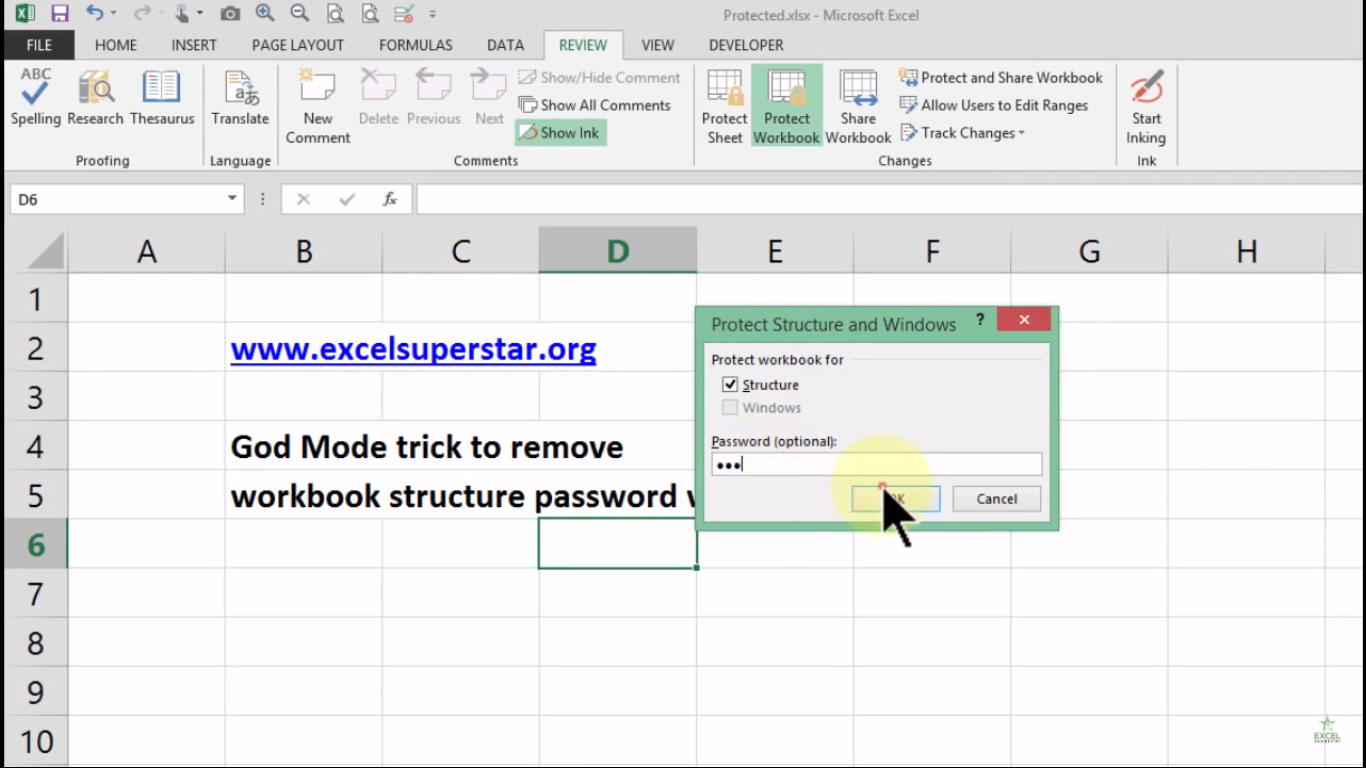Click the dialog Help question mark
1366x768 pixels.
pyautogui.click(x=980, y=320)
